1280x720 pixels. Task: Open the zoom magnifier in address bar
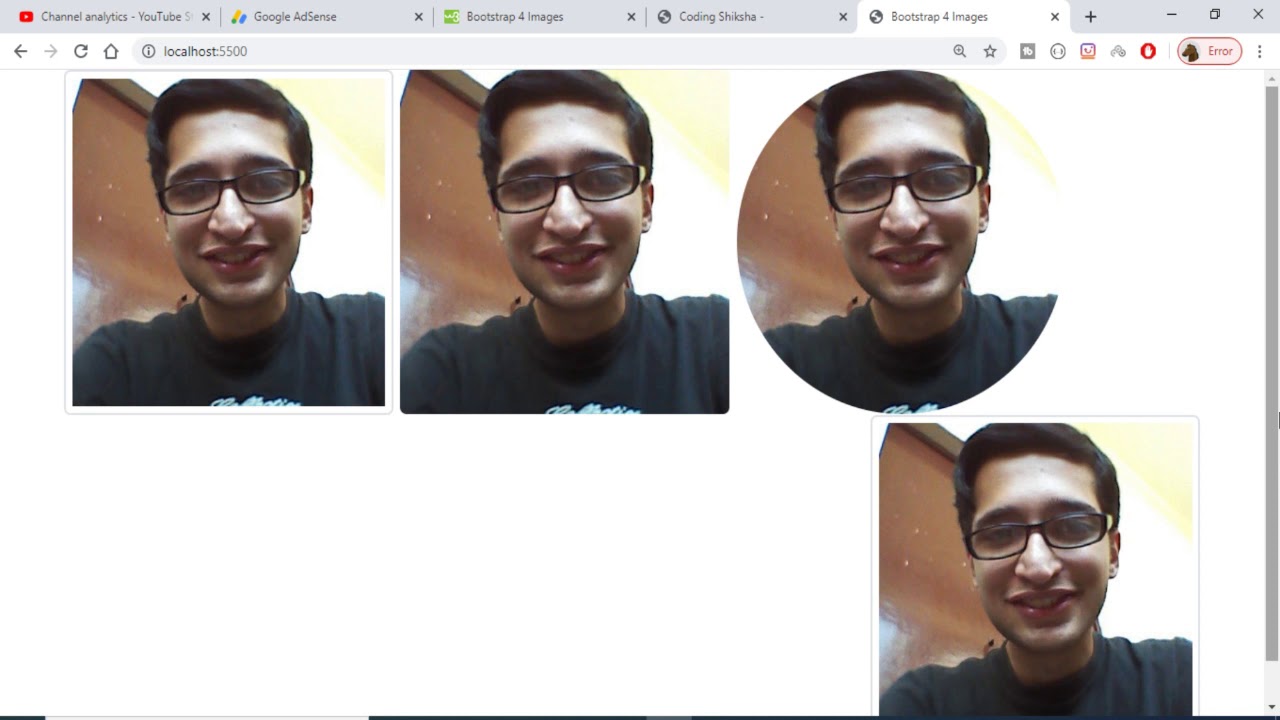click(x=959, y=51)
